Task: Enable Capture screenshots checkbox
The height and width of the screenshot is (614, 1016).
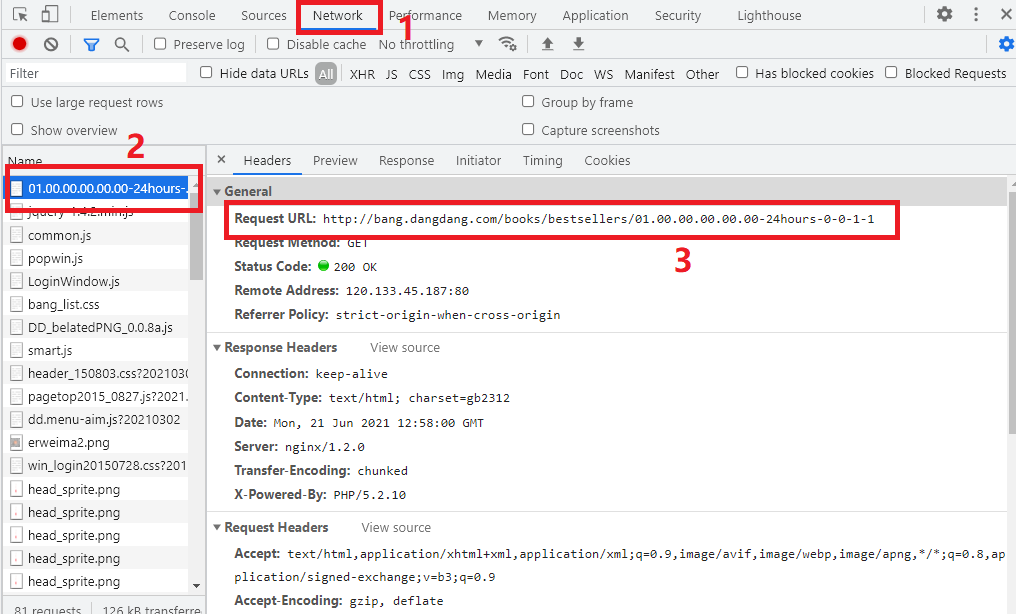Action: click(528, 129)
